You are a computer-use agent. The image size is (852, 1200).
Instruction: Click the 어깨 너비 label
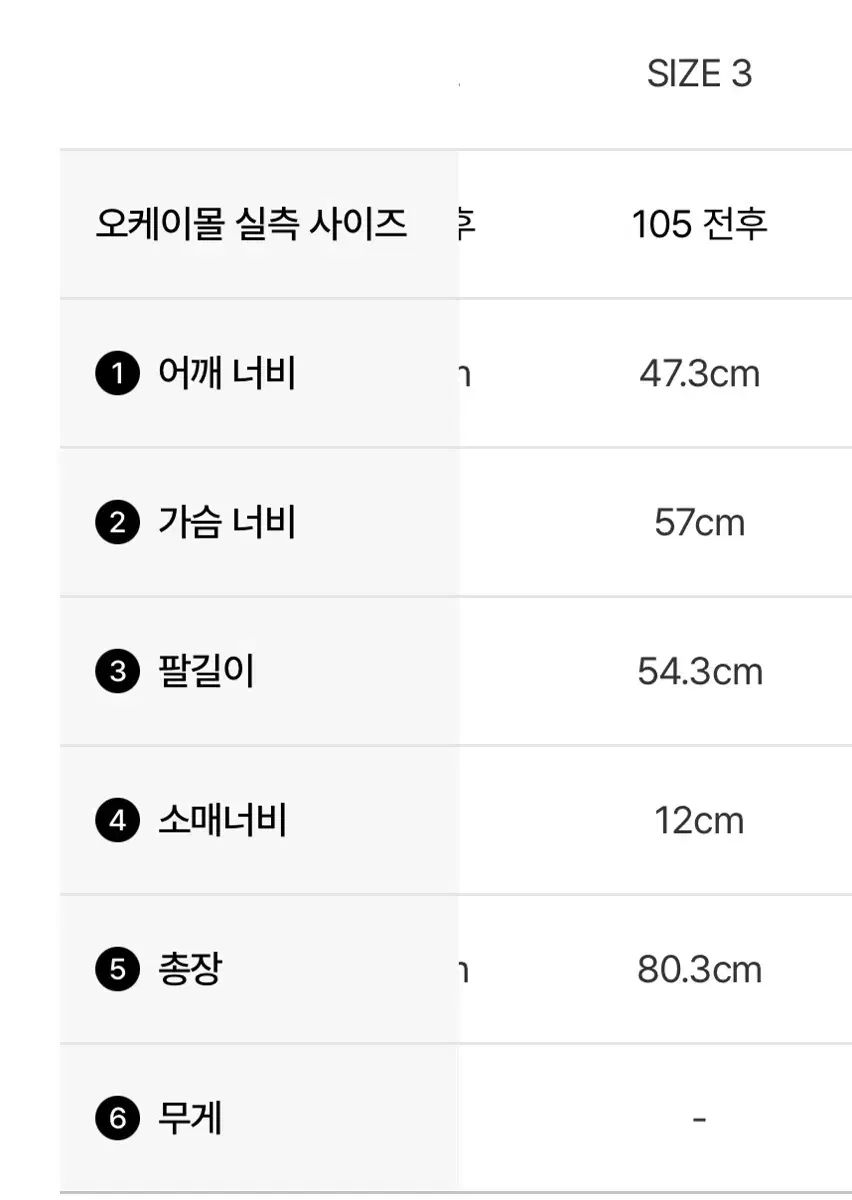click(227, 374)
